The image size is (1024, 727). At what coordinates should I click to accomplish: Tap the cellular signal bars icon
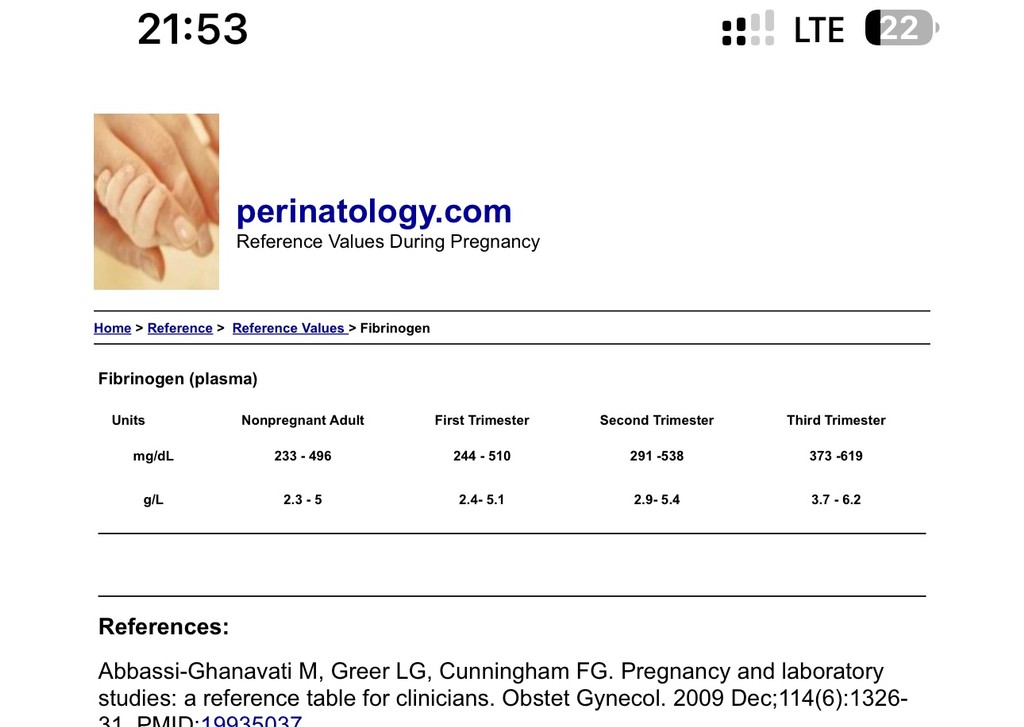pos(748,28)
